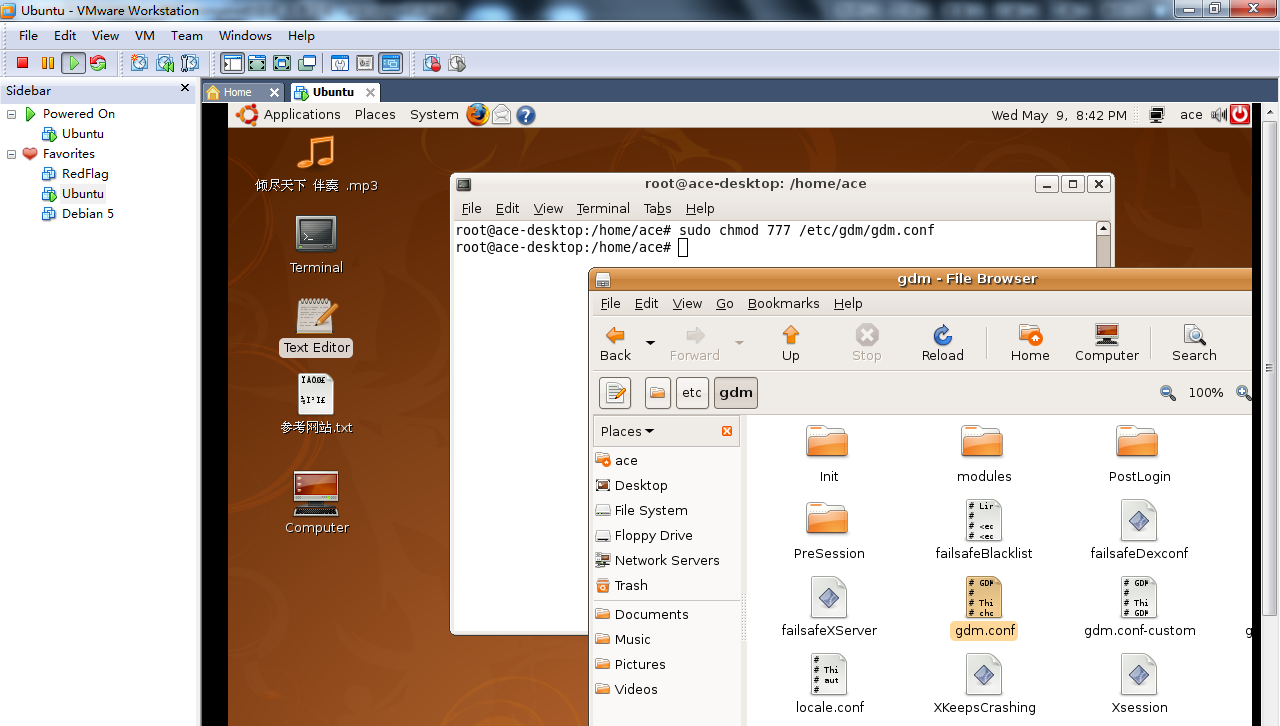Image resolution: width=1280 pixels, height=726 pixels.
Task: Click the Search button in File Browser
Action: point(1194,343)
